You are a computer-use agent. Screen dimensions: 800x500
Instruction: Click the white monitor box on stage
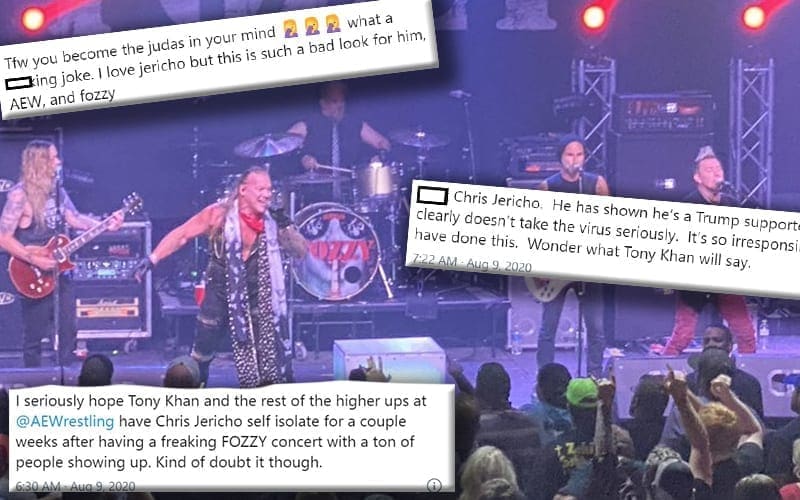(x=389, y=360)
